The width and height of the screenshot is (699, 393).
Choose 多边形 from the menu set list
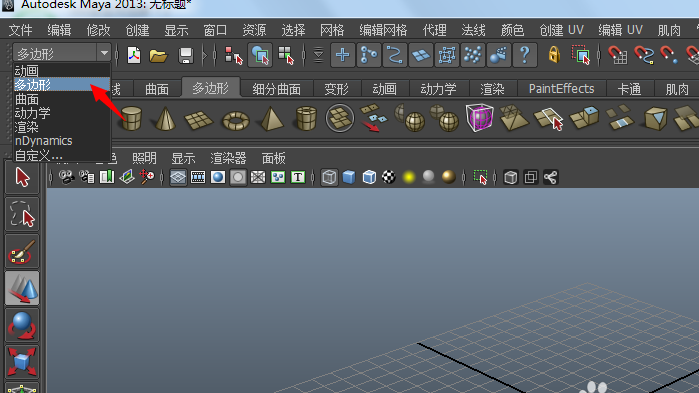[62, 84]
